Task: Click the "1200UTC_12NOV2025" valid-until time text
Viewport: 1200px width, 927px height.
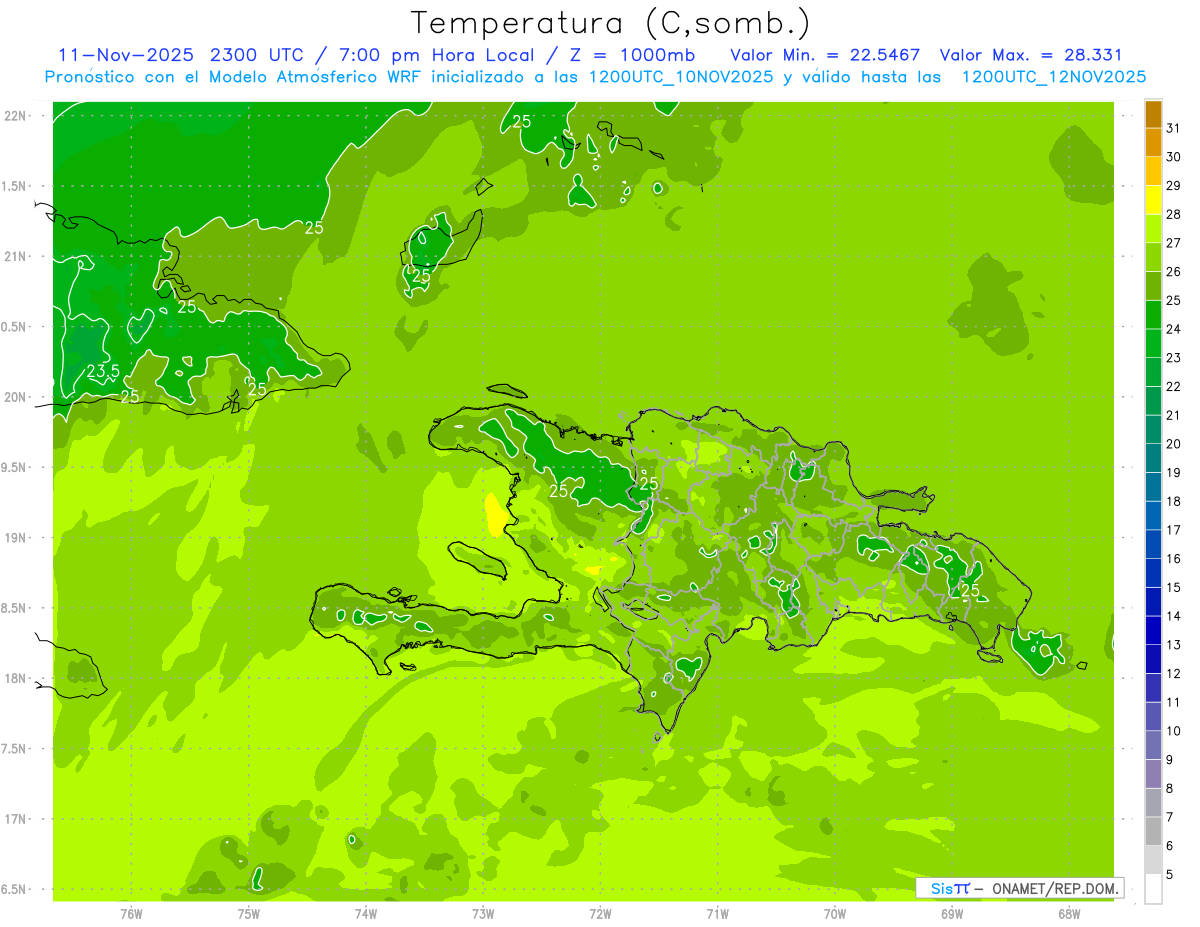Action: tap(1054, 76)
